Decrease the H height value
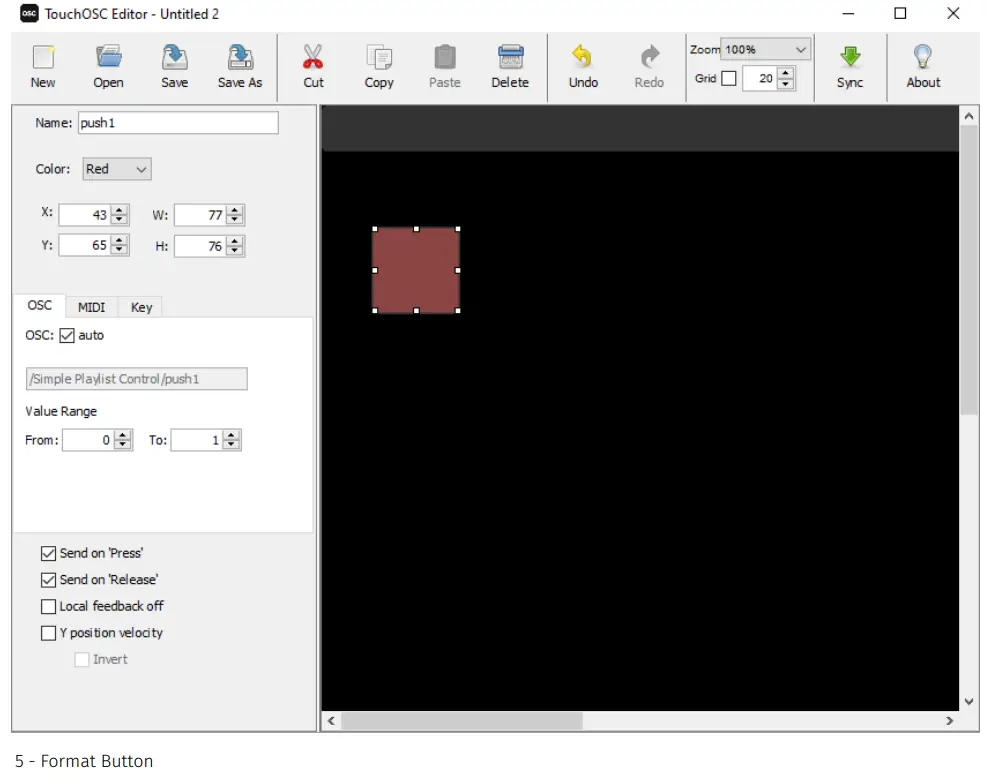This screenshot has height=778, width=987. [235, 250]
